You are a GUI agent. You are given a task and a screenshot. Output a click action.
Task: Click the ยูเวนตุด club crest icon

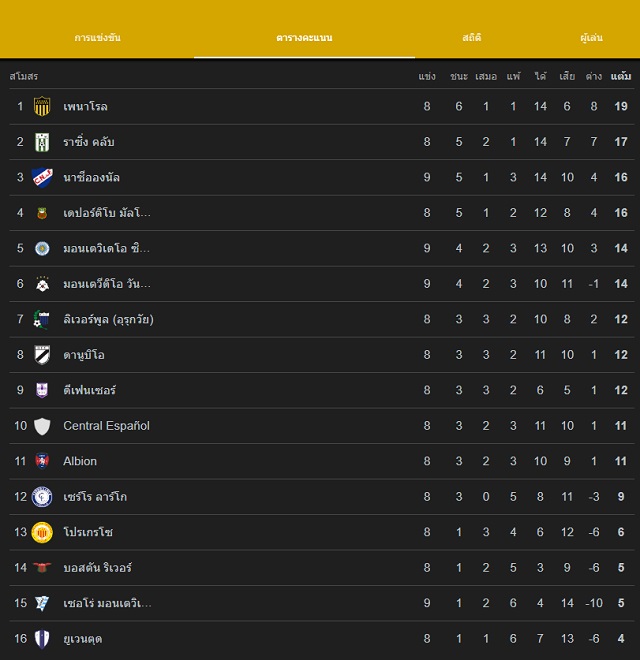tap(42, 639)
